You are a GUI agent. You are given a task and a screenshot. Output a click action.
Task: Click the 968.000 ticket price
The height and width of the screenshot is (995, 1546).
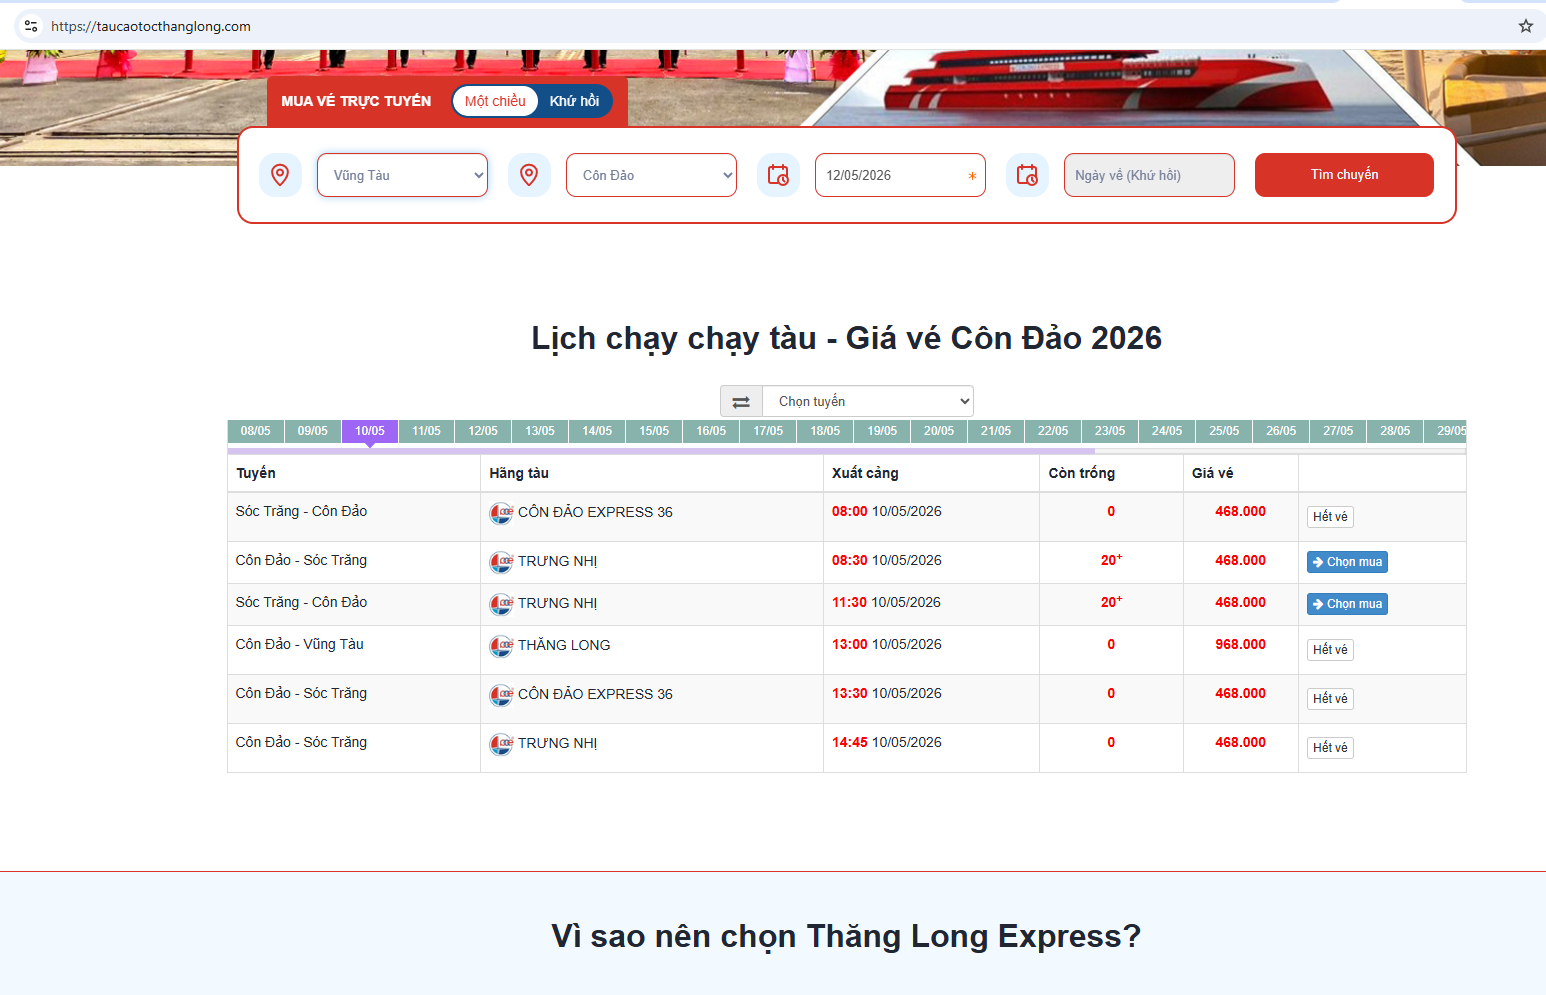(x=1240, y=645)
